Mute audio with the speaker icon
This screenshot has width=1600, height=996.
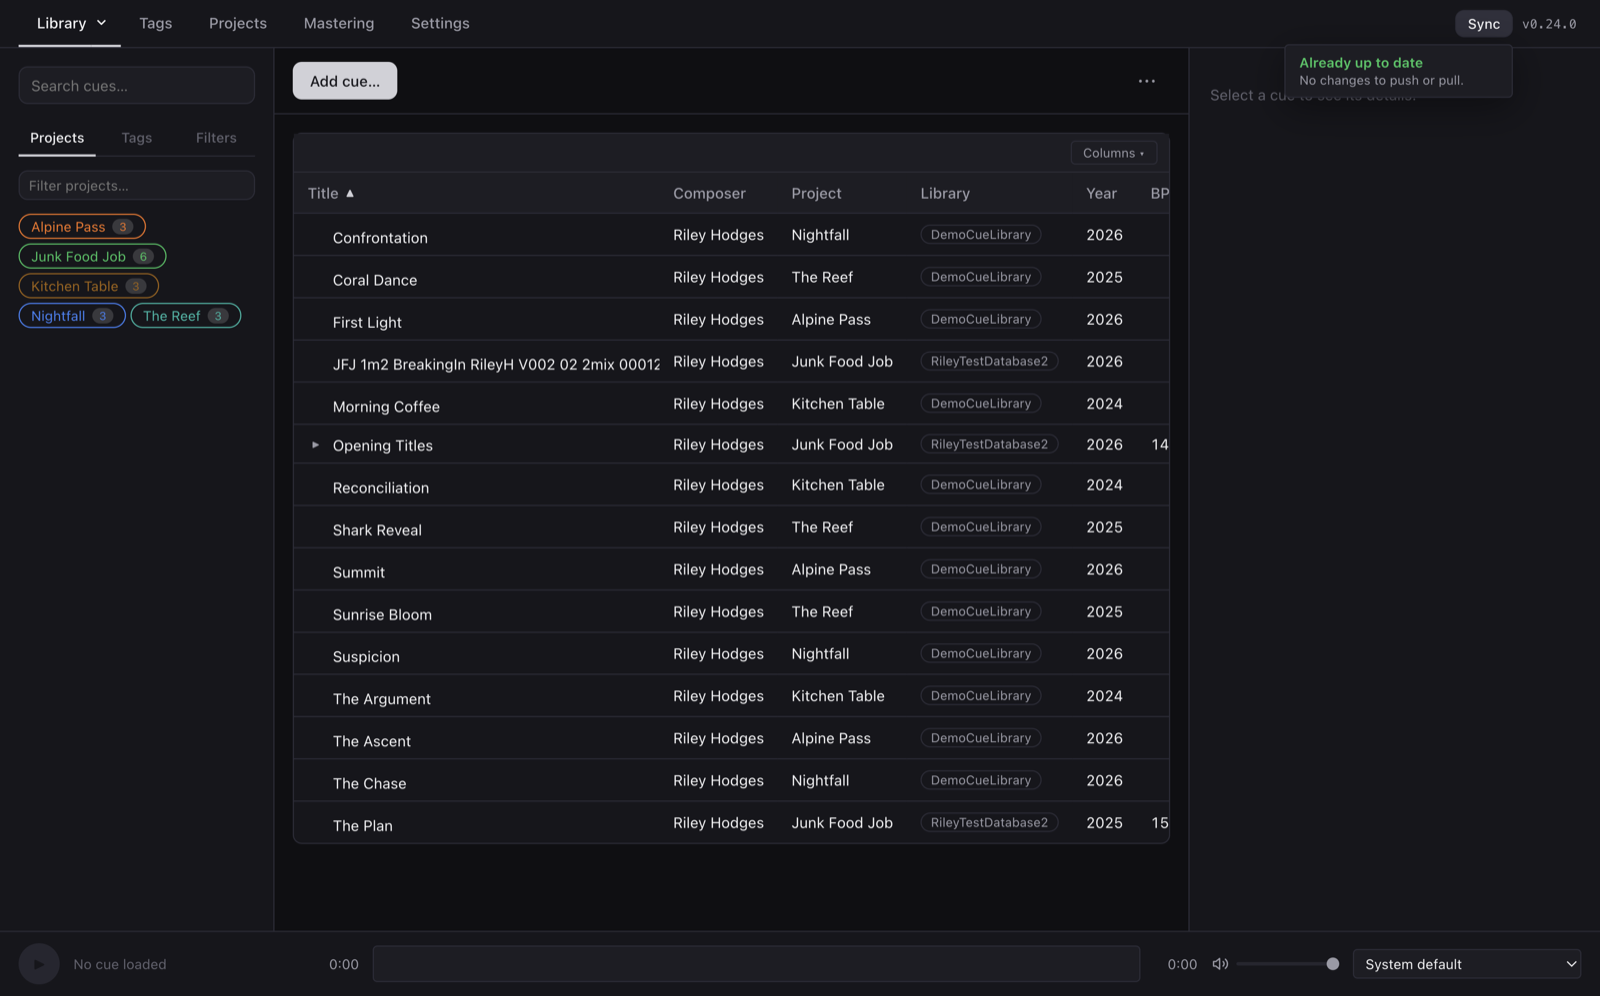pos(1220,964)
